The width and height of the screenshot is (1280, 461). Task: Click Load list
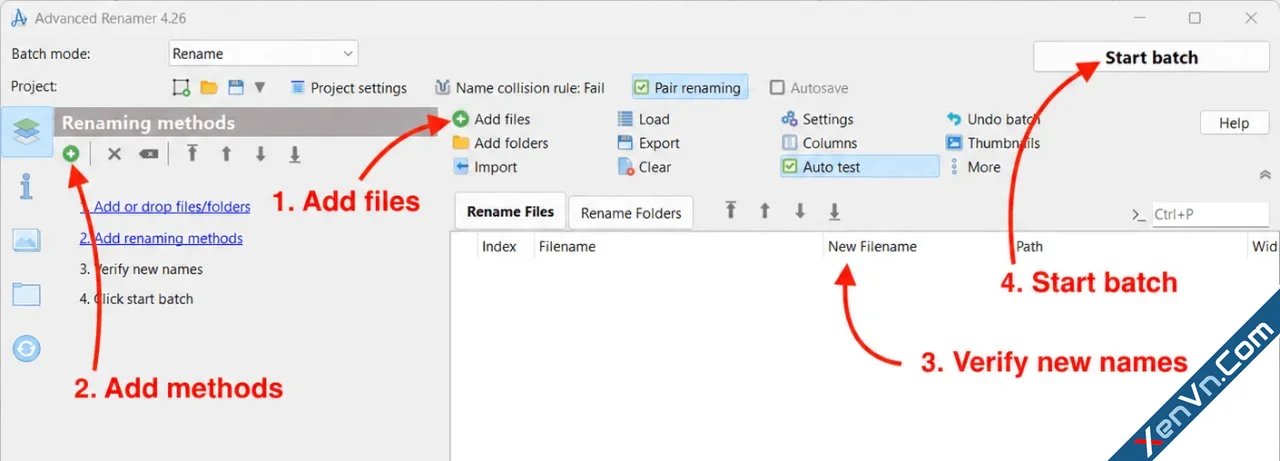(x=643, y=119)
